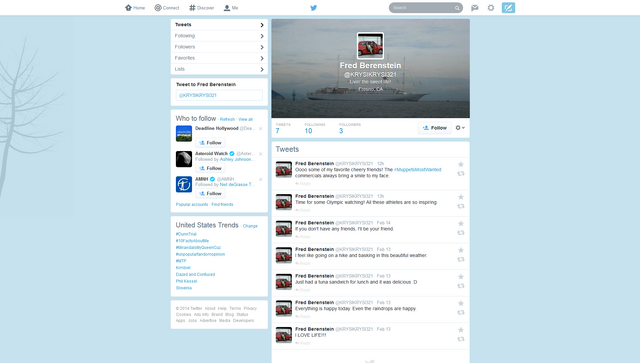This screenshot has width=640, height=363.
Task: Open the Phil Kessel trend
Action: click(187, 281)
